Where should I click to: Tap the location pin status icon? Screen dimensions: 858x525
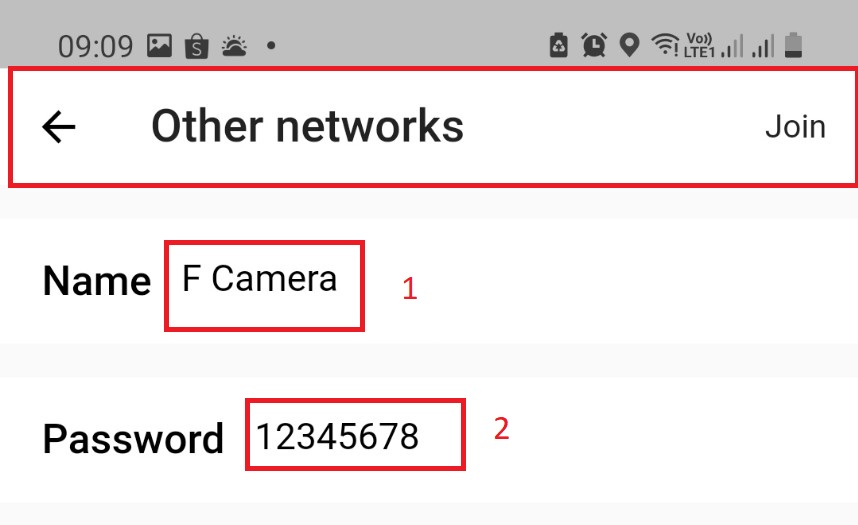tap(629, 45)
